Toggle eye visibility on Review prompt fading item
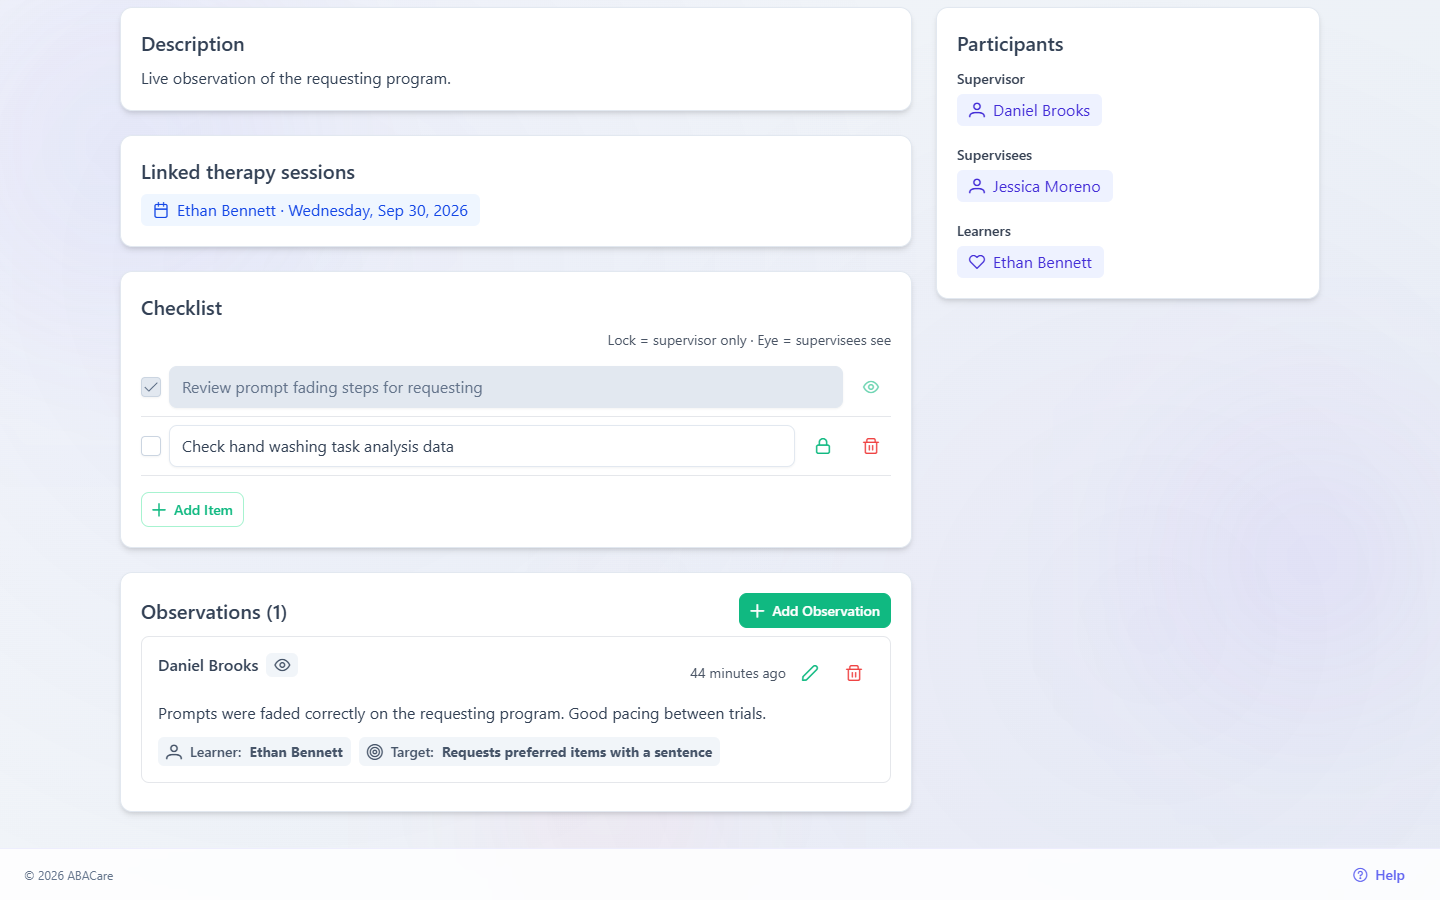The image size is (1440, 900). 871,387
